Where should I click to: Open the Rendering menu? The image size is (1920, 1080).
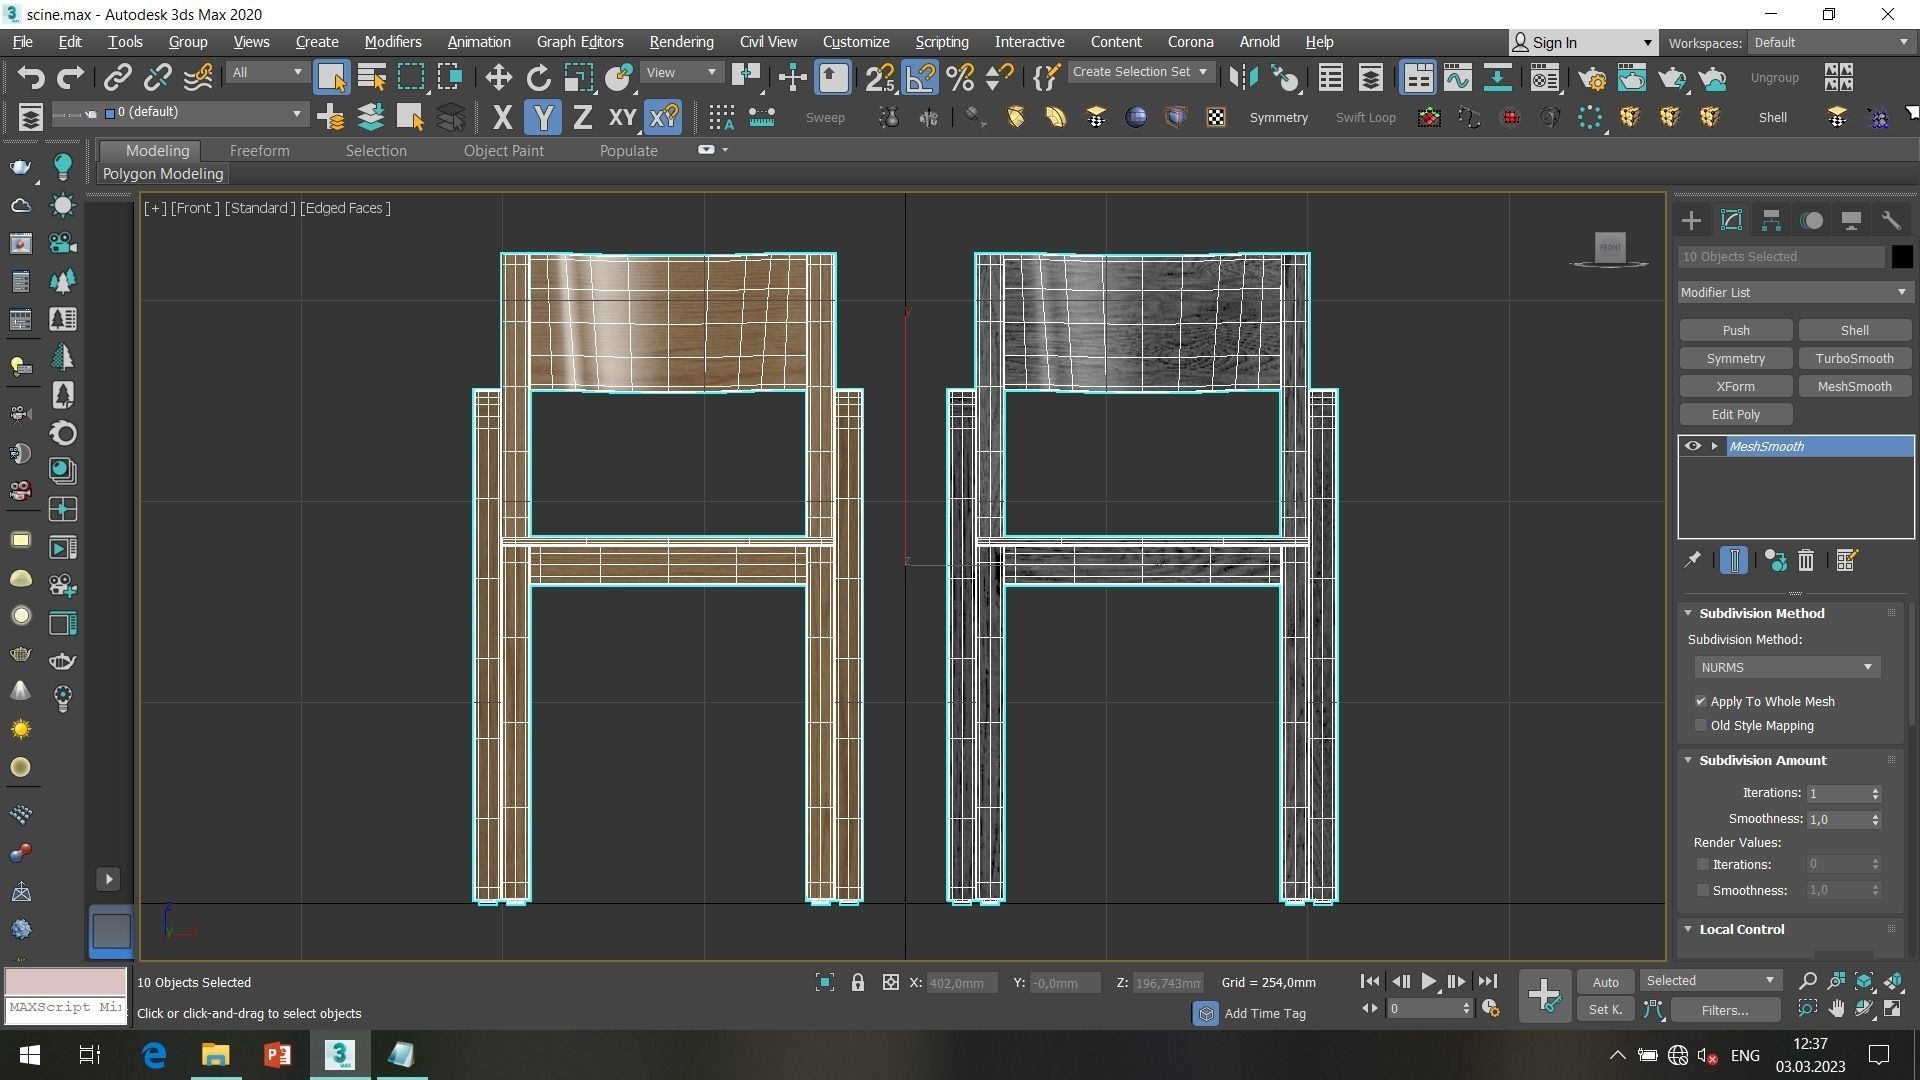[x=681, y=42]
